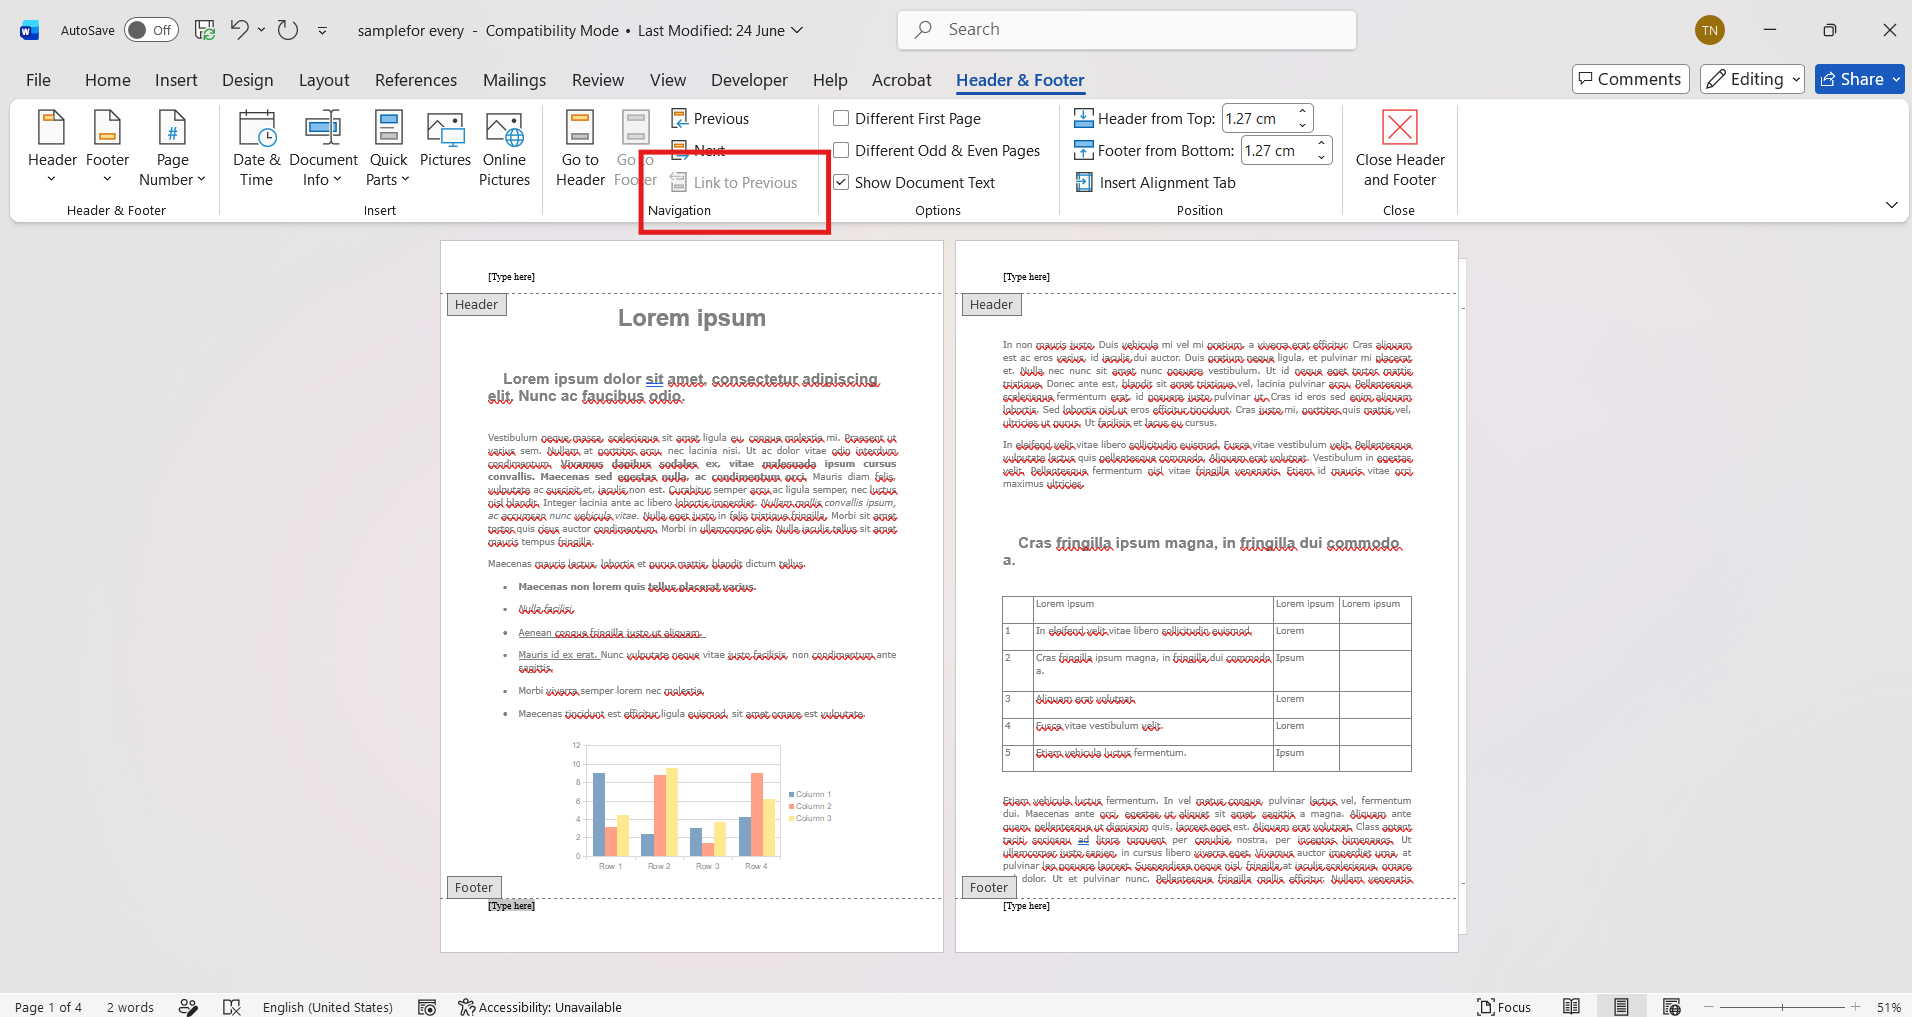The height and width of the screenshot is (1017, 1912).
Task: Undo the last action
Action: [239, 30]
